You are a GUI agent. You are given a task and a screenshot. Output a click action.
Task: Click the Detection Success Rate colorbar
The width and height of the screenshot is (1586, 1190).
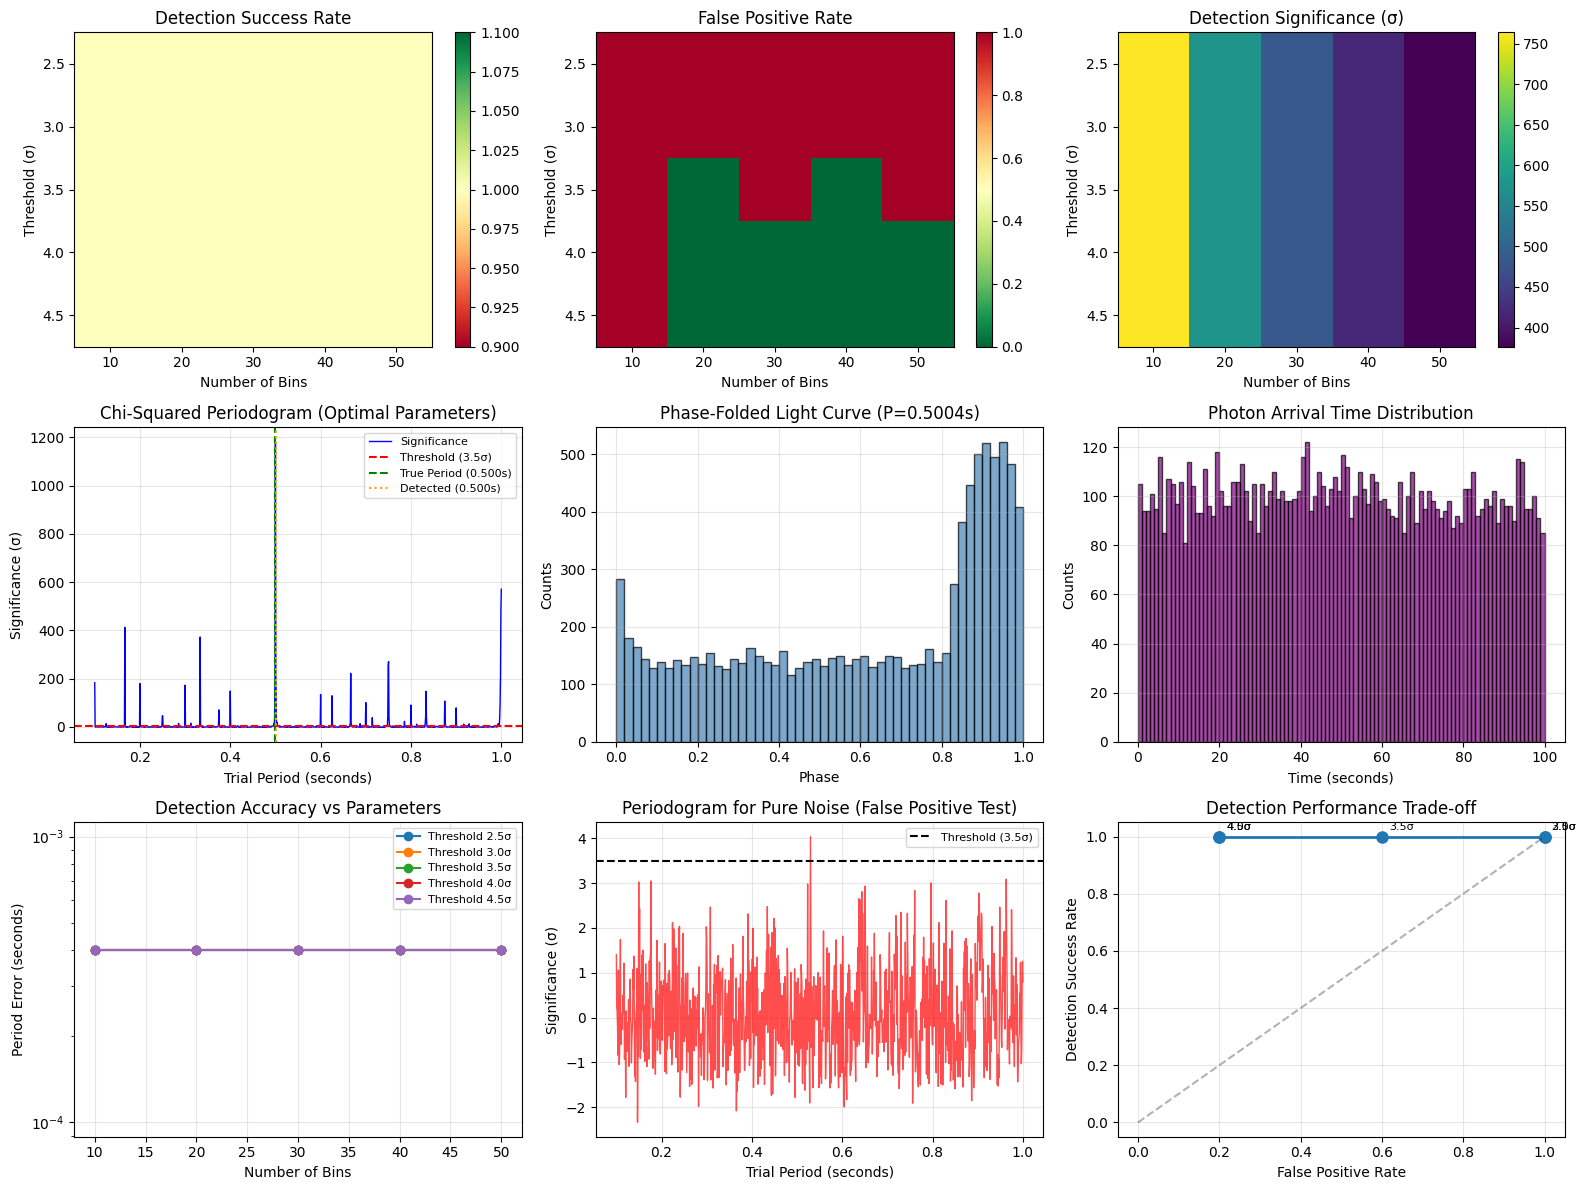[463, 190]
